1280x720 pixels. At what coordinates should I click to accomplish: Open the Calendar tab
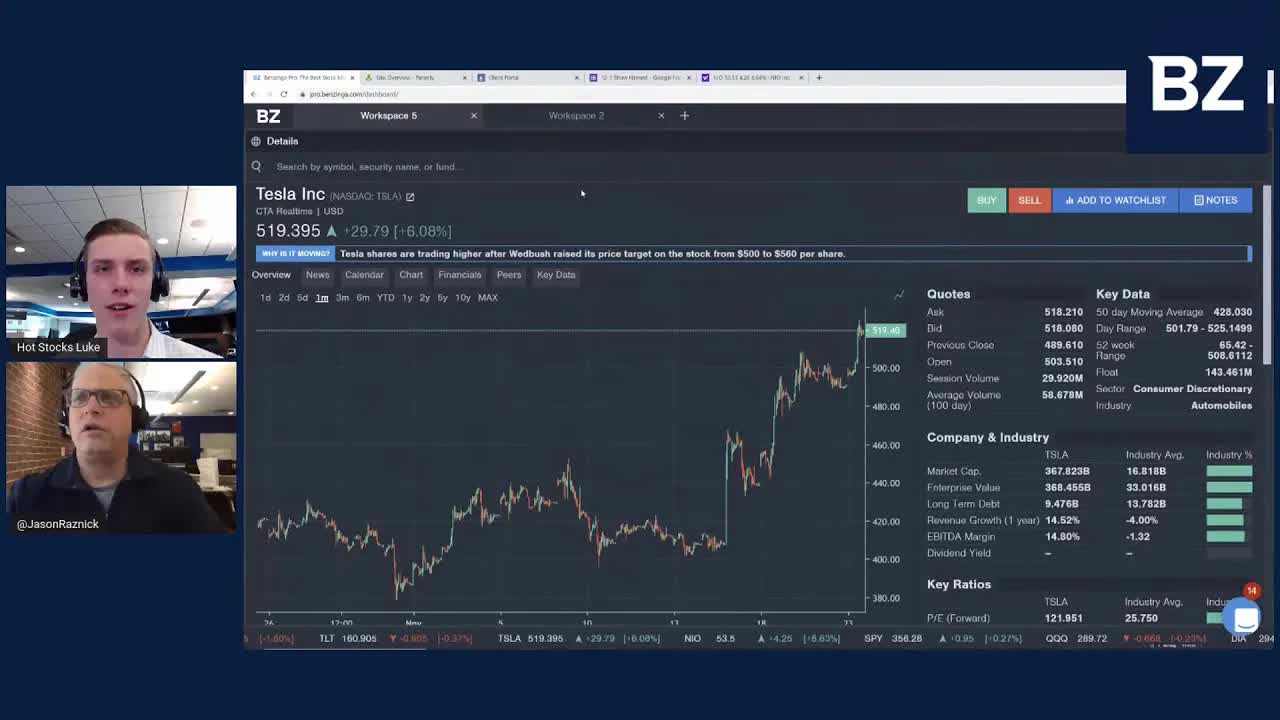pyautogui.click(x=364, y=275)
